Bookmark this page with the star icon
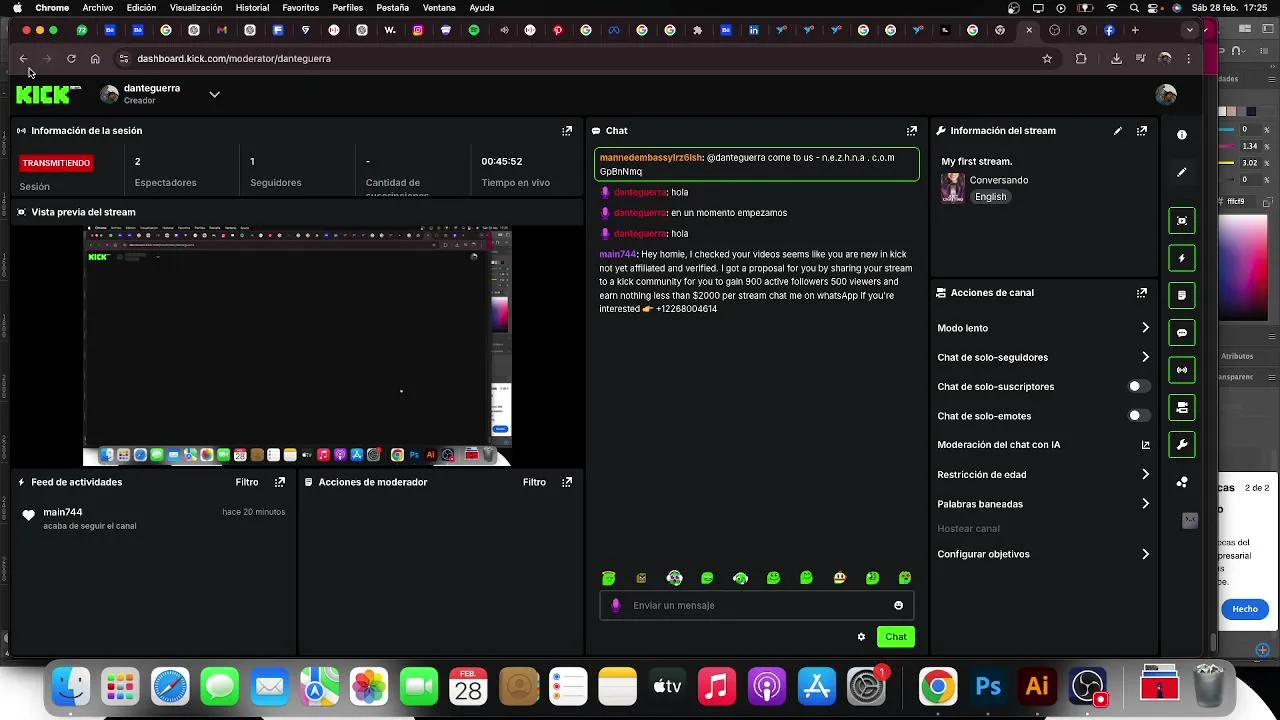Screen dimensions: 1280x720 [x=1047, y=59]
